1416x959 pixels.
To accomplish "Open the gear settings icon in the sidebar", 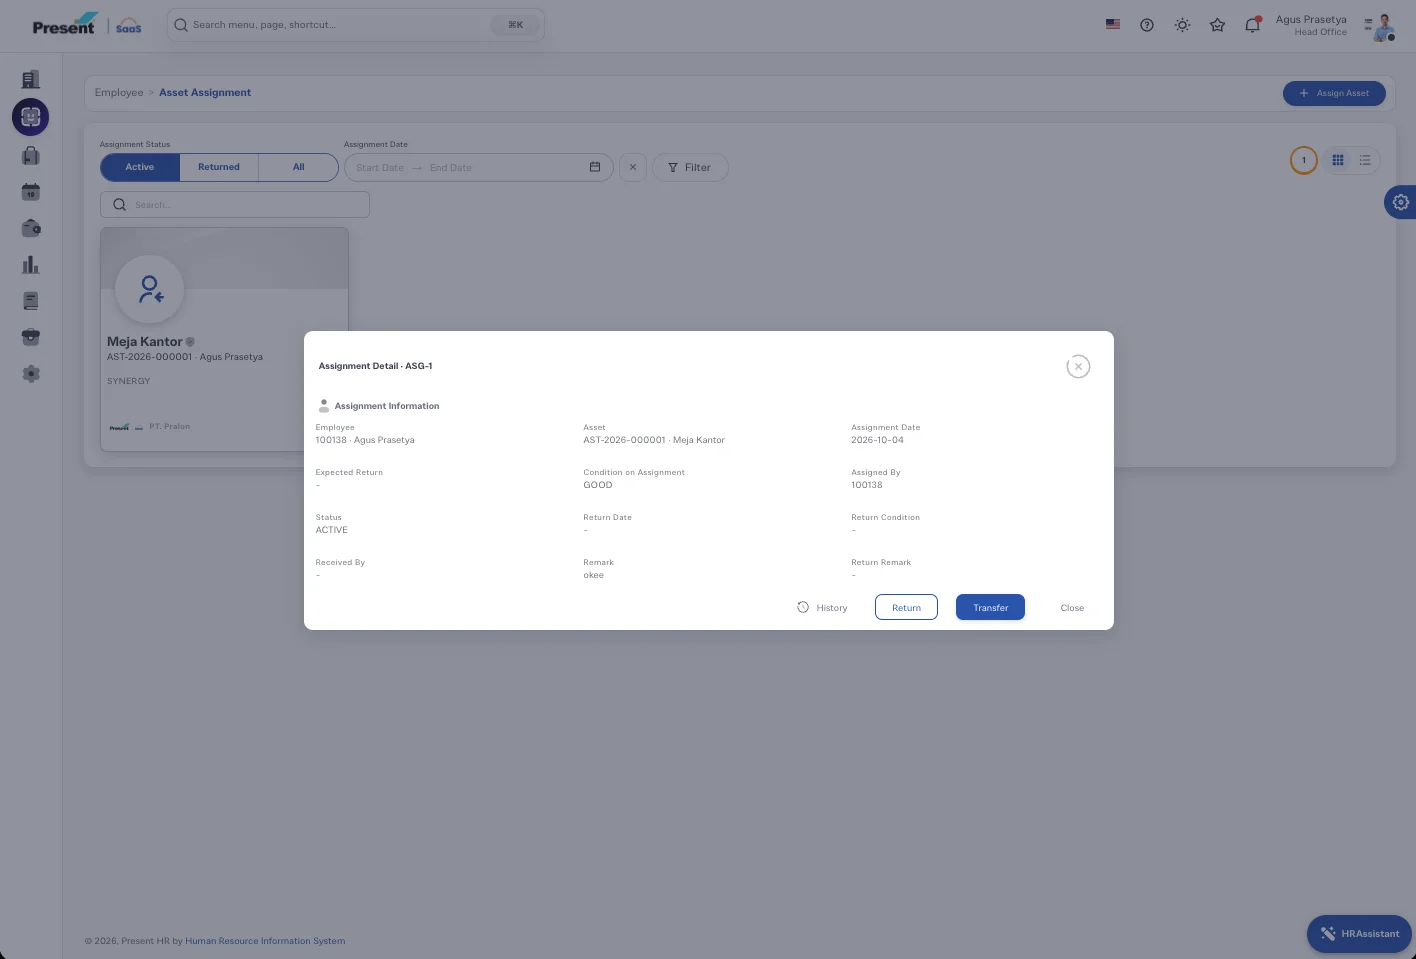I will (31, 374).
